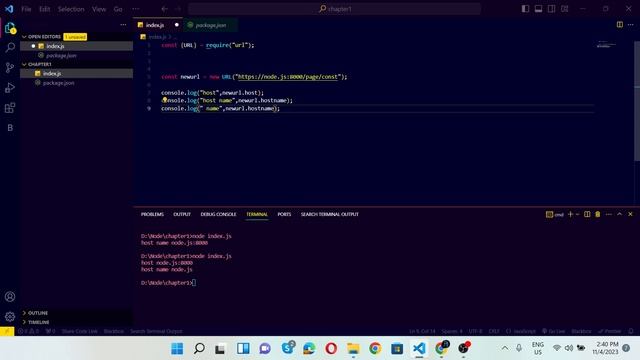Viewport: 640px width, 360px height.
Task: Split the editor to the right
Action: point(620,24)
